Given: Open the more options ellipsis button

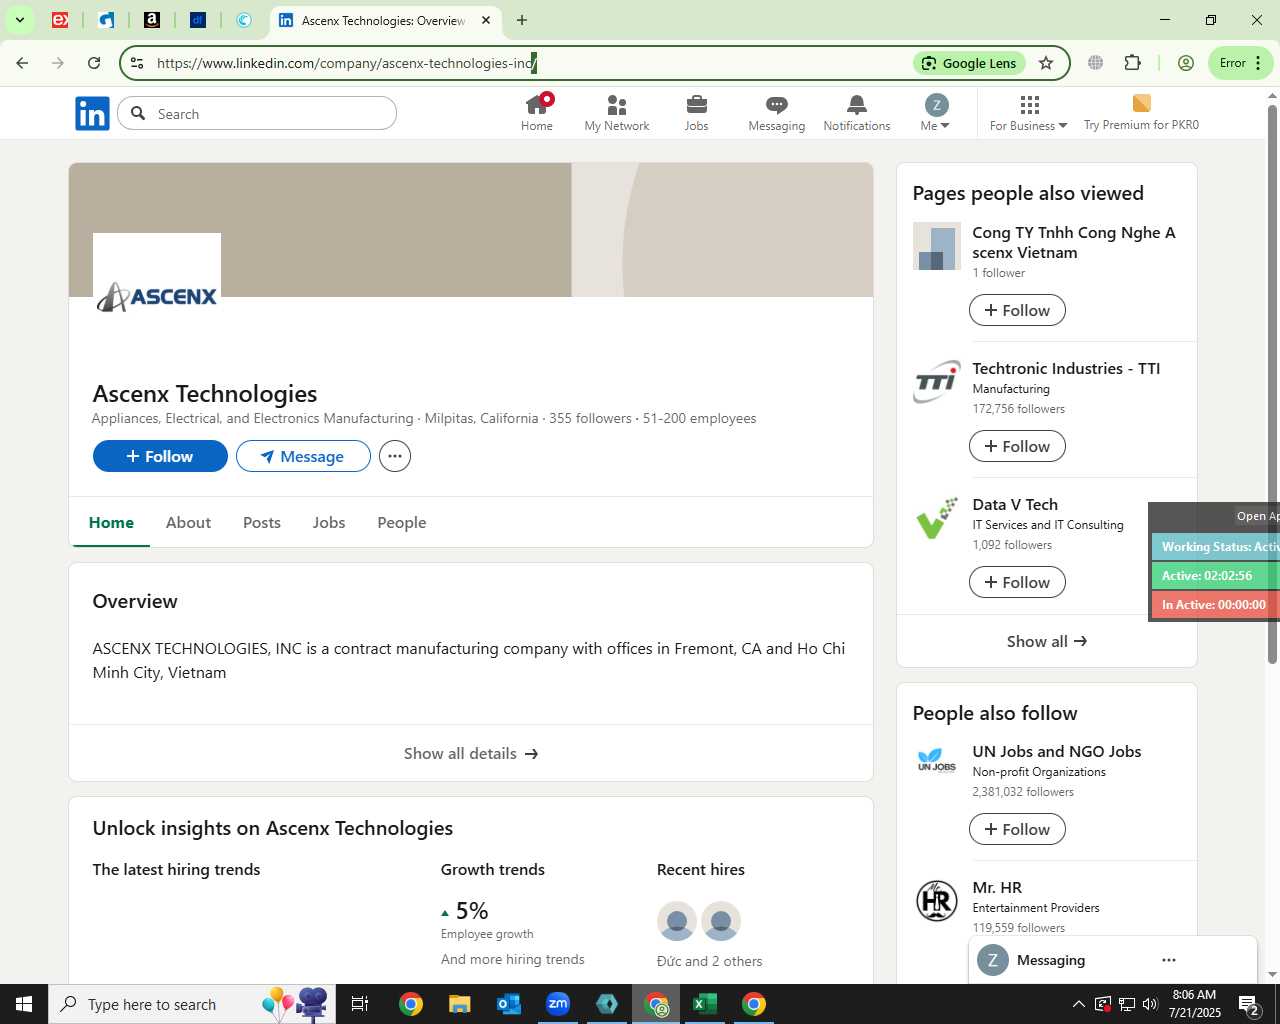Looking at the screenshot, I should pyautogui.click(x=395, y=456).
